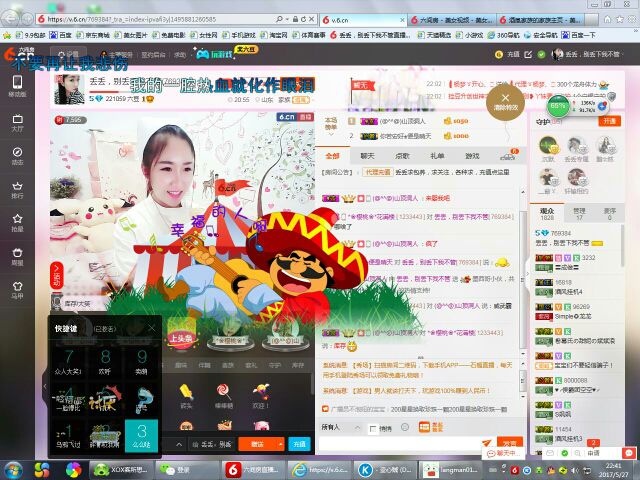640x480 pixels.
Task: Open the first guardian avatar in guardian list
Action: 548,145
